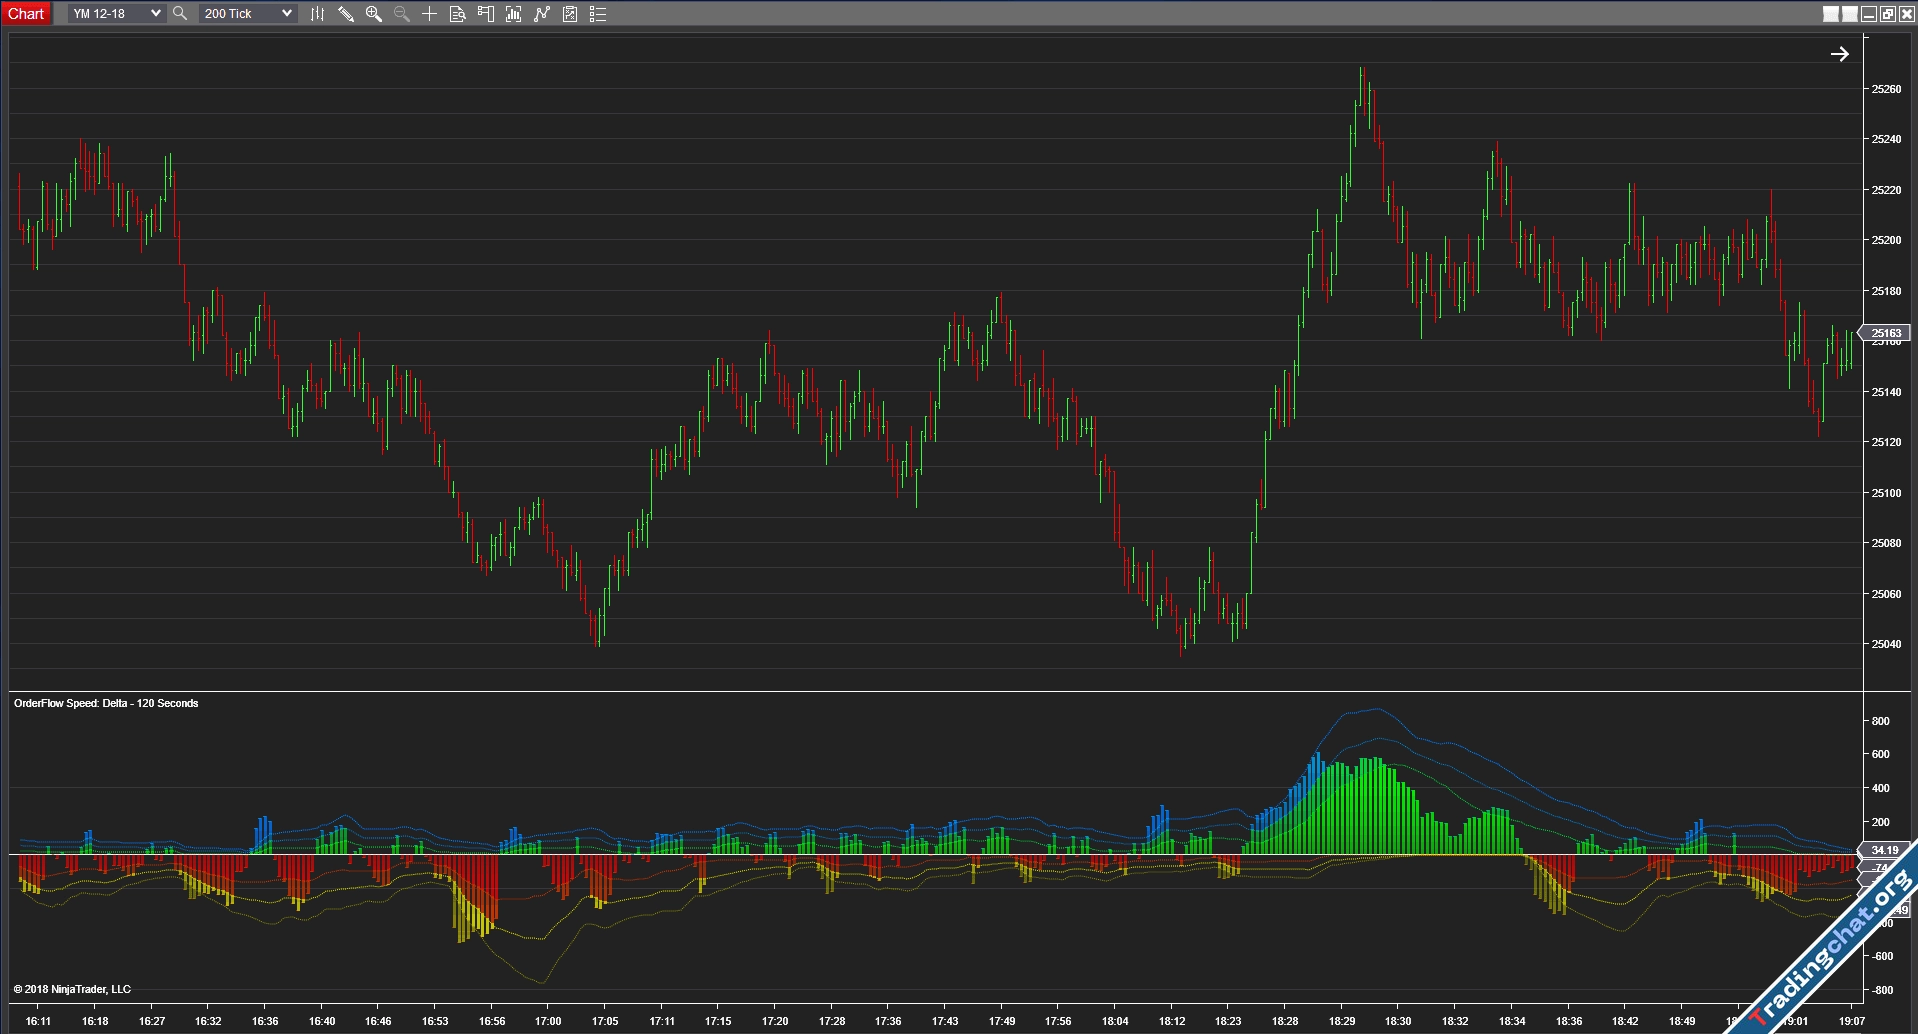The image size is (1918, 1034).
Task: Click the red Chart tab label
Action: coord(26,14)
